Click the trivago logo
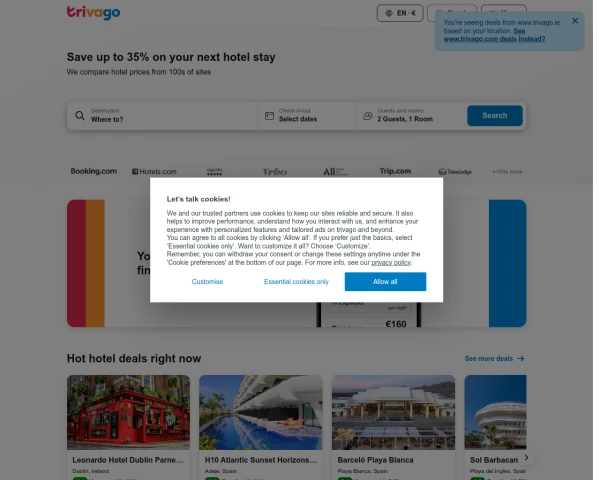 pyautogui.click(x=93, y=12)
